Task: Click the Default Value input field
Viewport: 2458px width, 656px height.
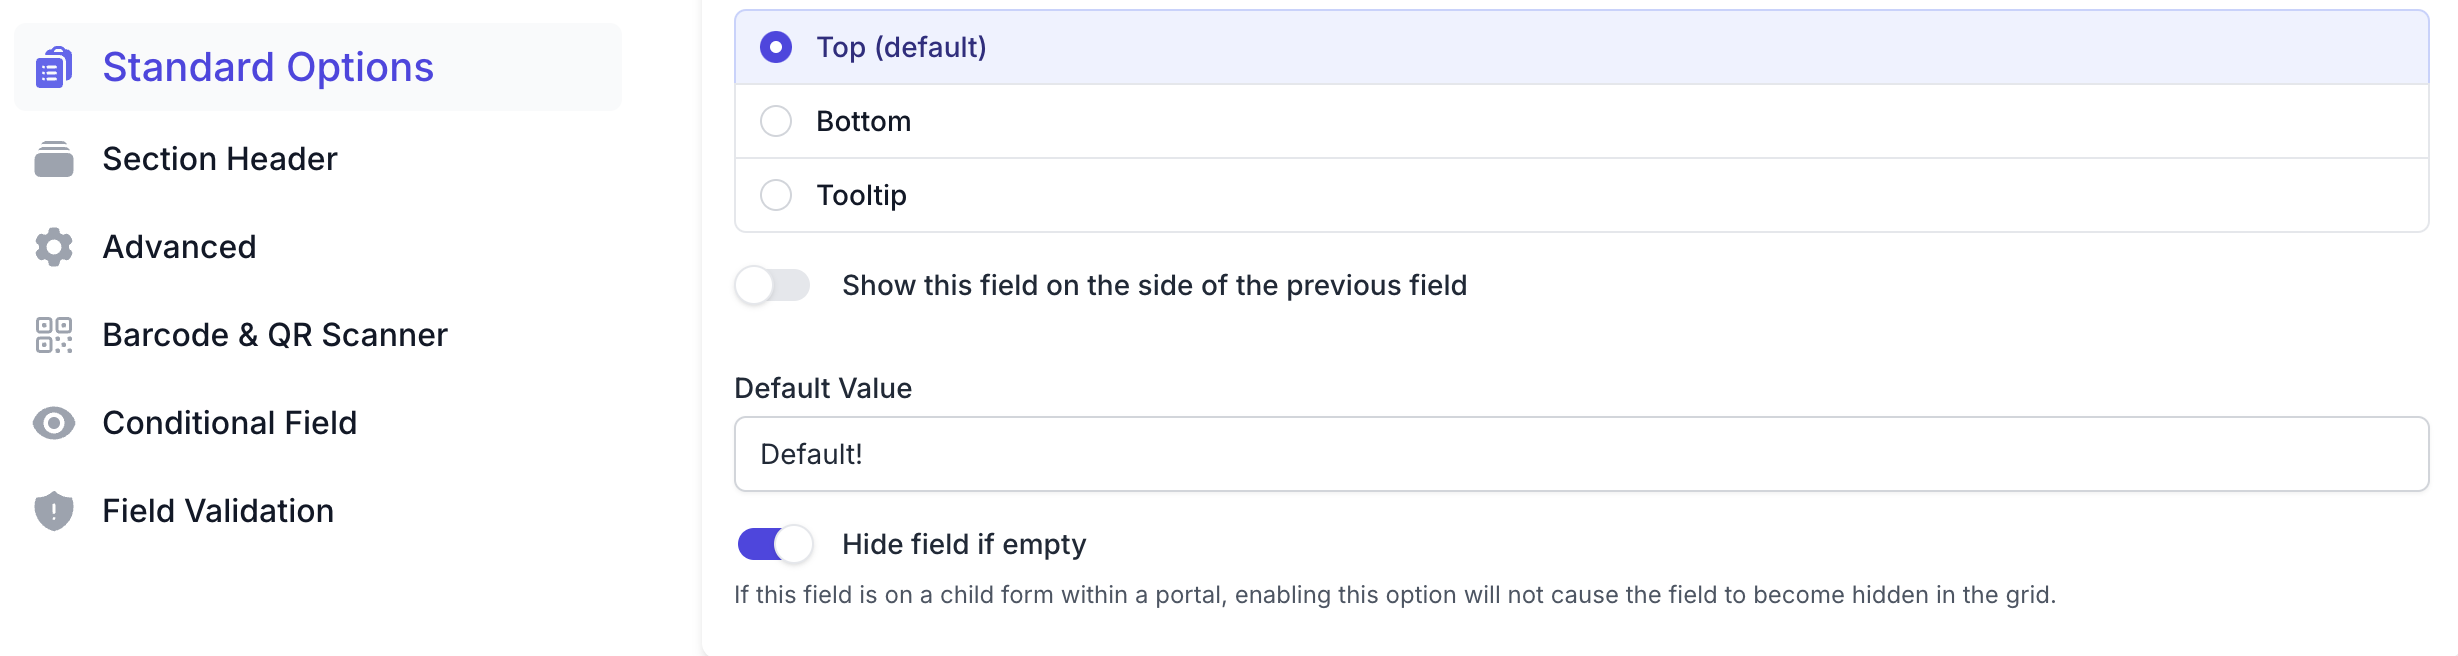Action: [1580, 454]
